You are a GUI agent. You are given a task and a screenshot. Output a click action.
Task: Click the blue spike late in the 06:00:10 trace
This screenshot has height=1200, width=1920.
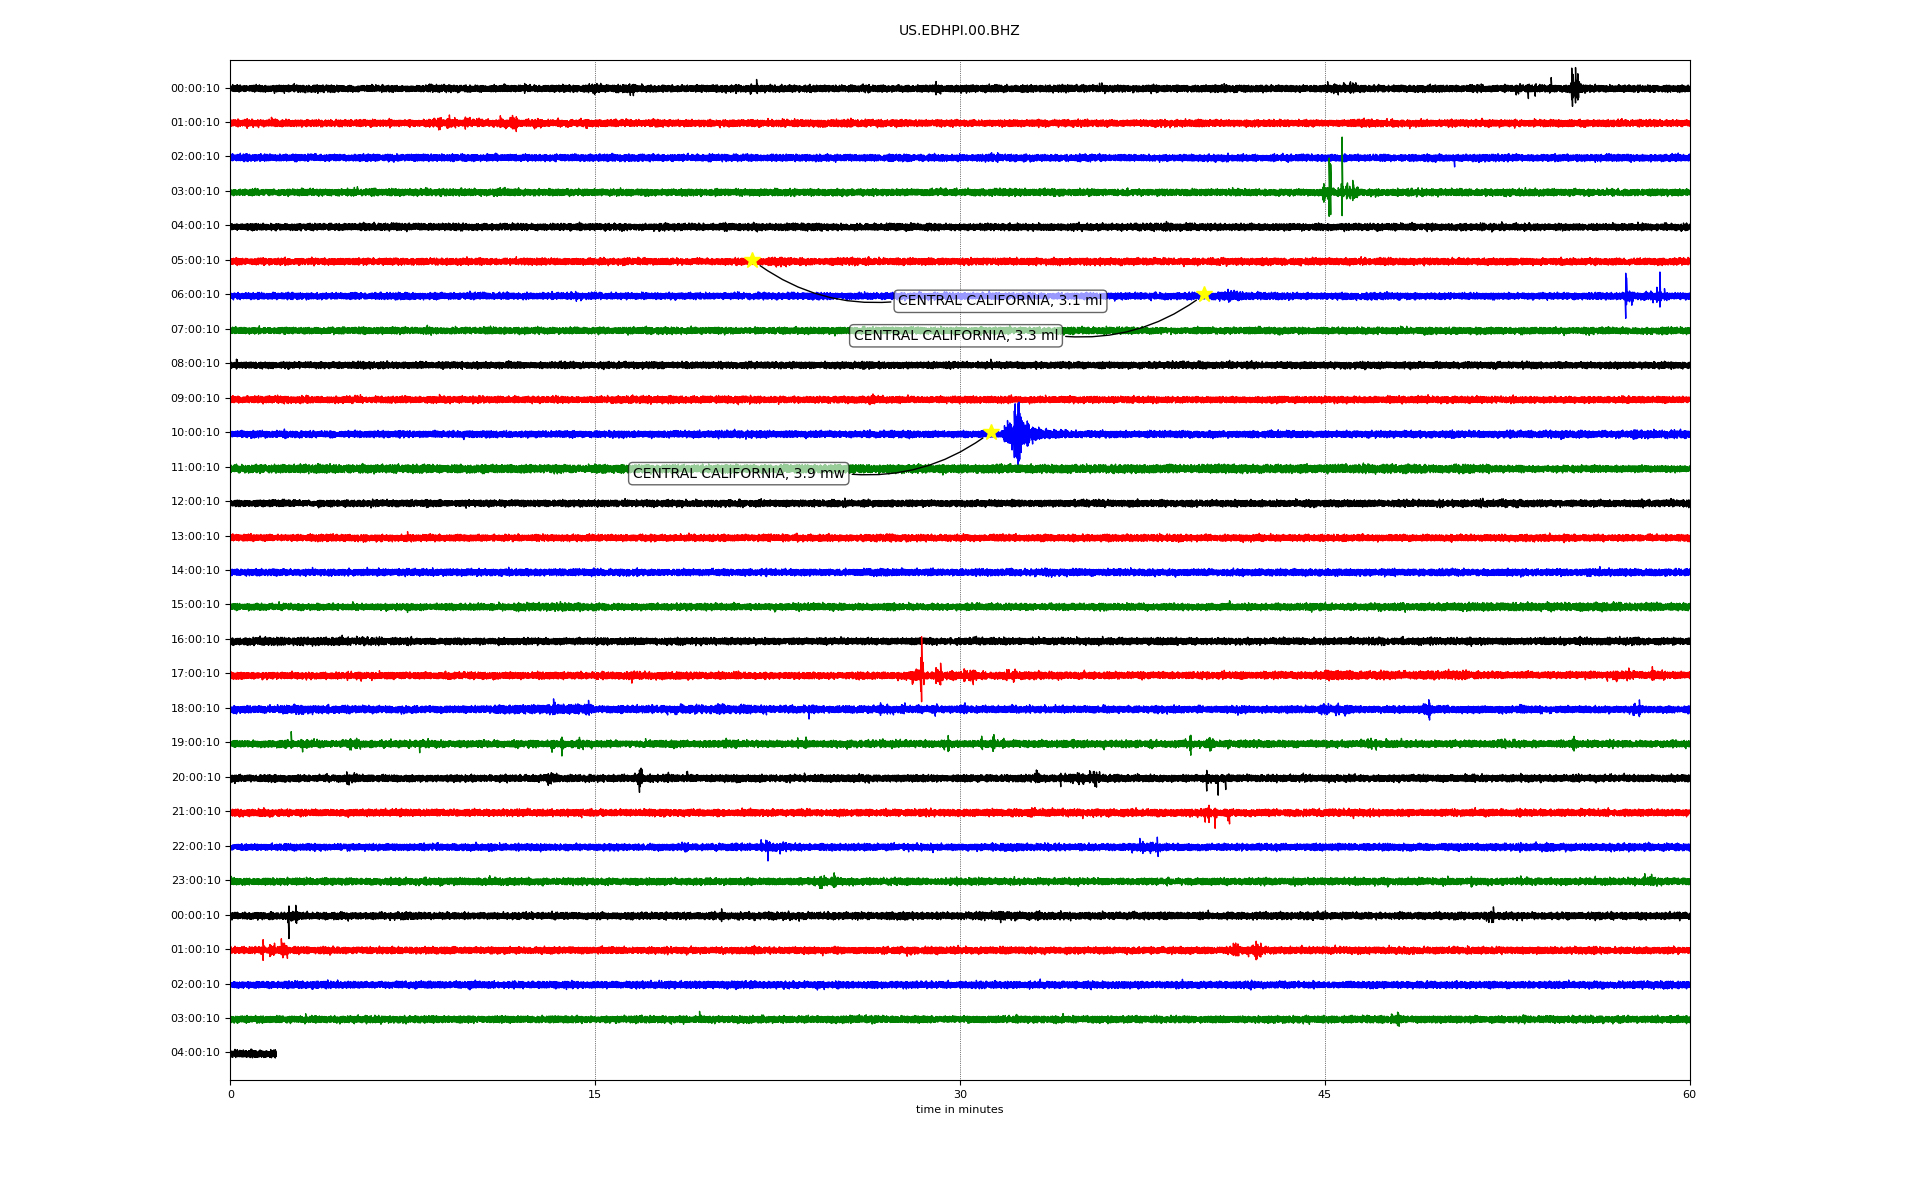pos(1626,295)
